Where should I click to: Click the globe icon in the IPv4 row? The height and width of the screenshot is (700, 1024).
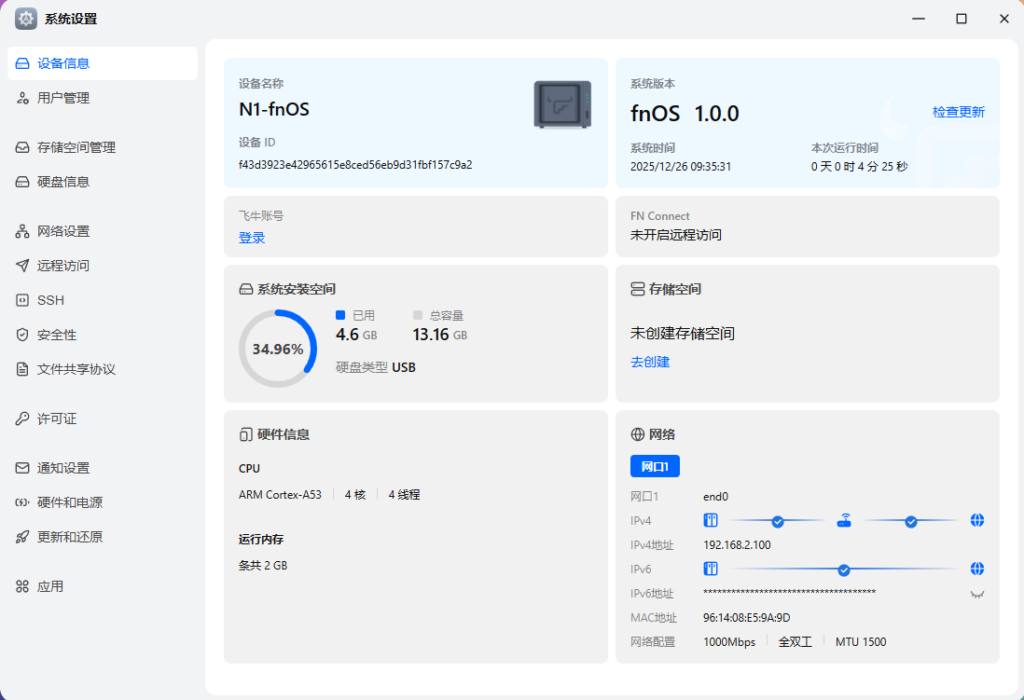tap(976, 520)
